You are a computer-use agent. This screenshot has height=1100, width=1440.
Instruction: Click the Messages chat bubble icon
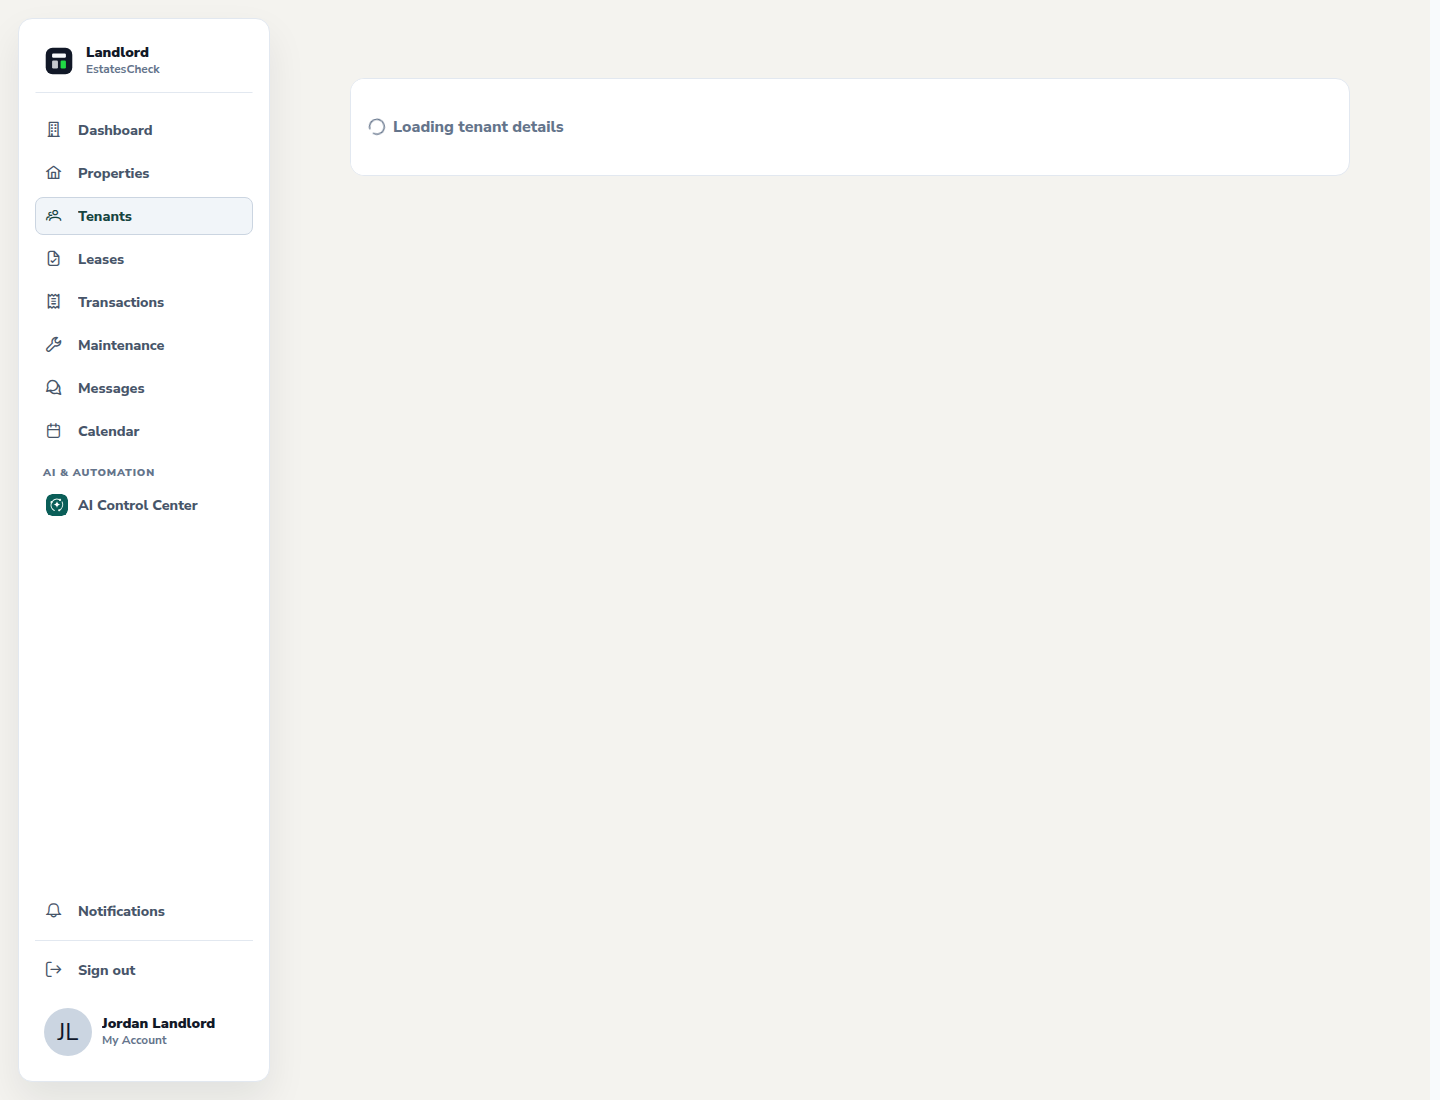pyautogui.click(x=54, y=388)
